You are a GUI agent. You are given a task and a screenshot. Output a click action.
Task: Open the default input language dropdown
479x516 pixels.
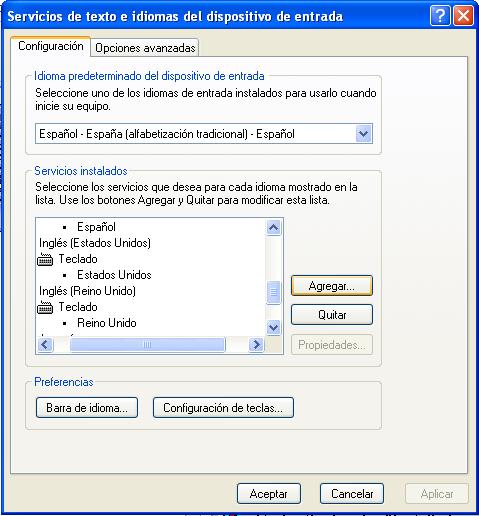364,134
